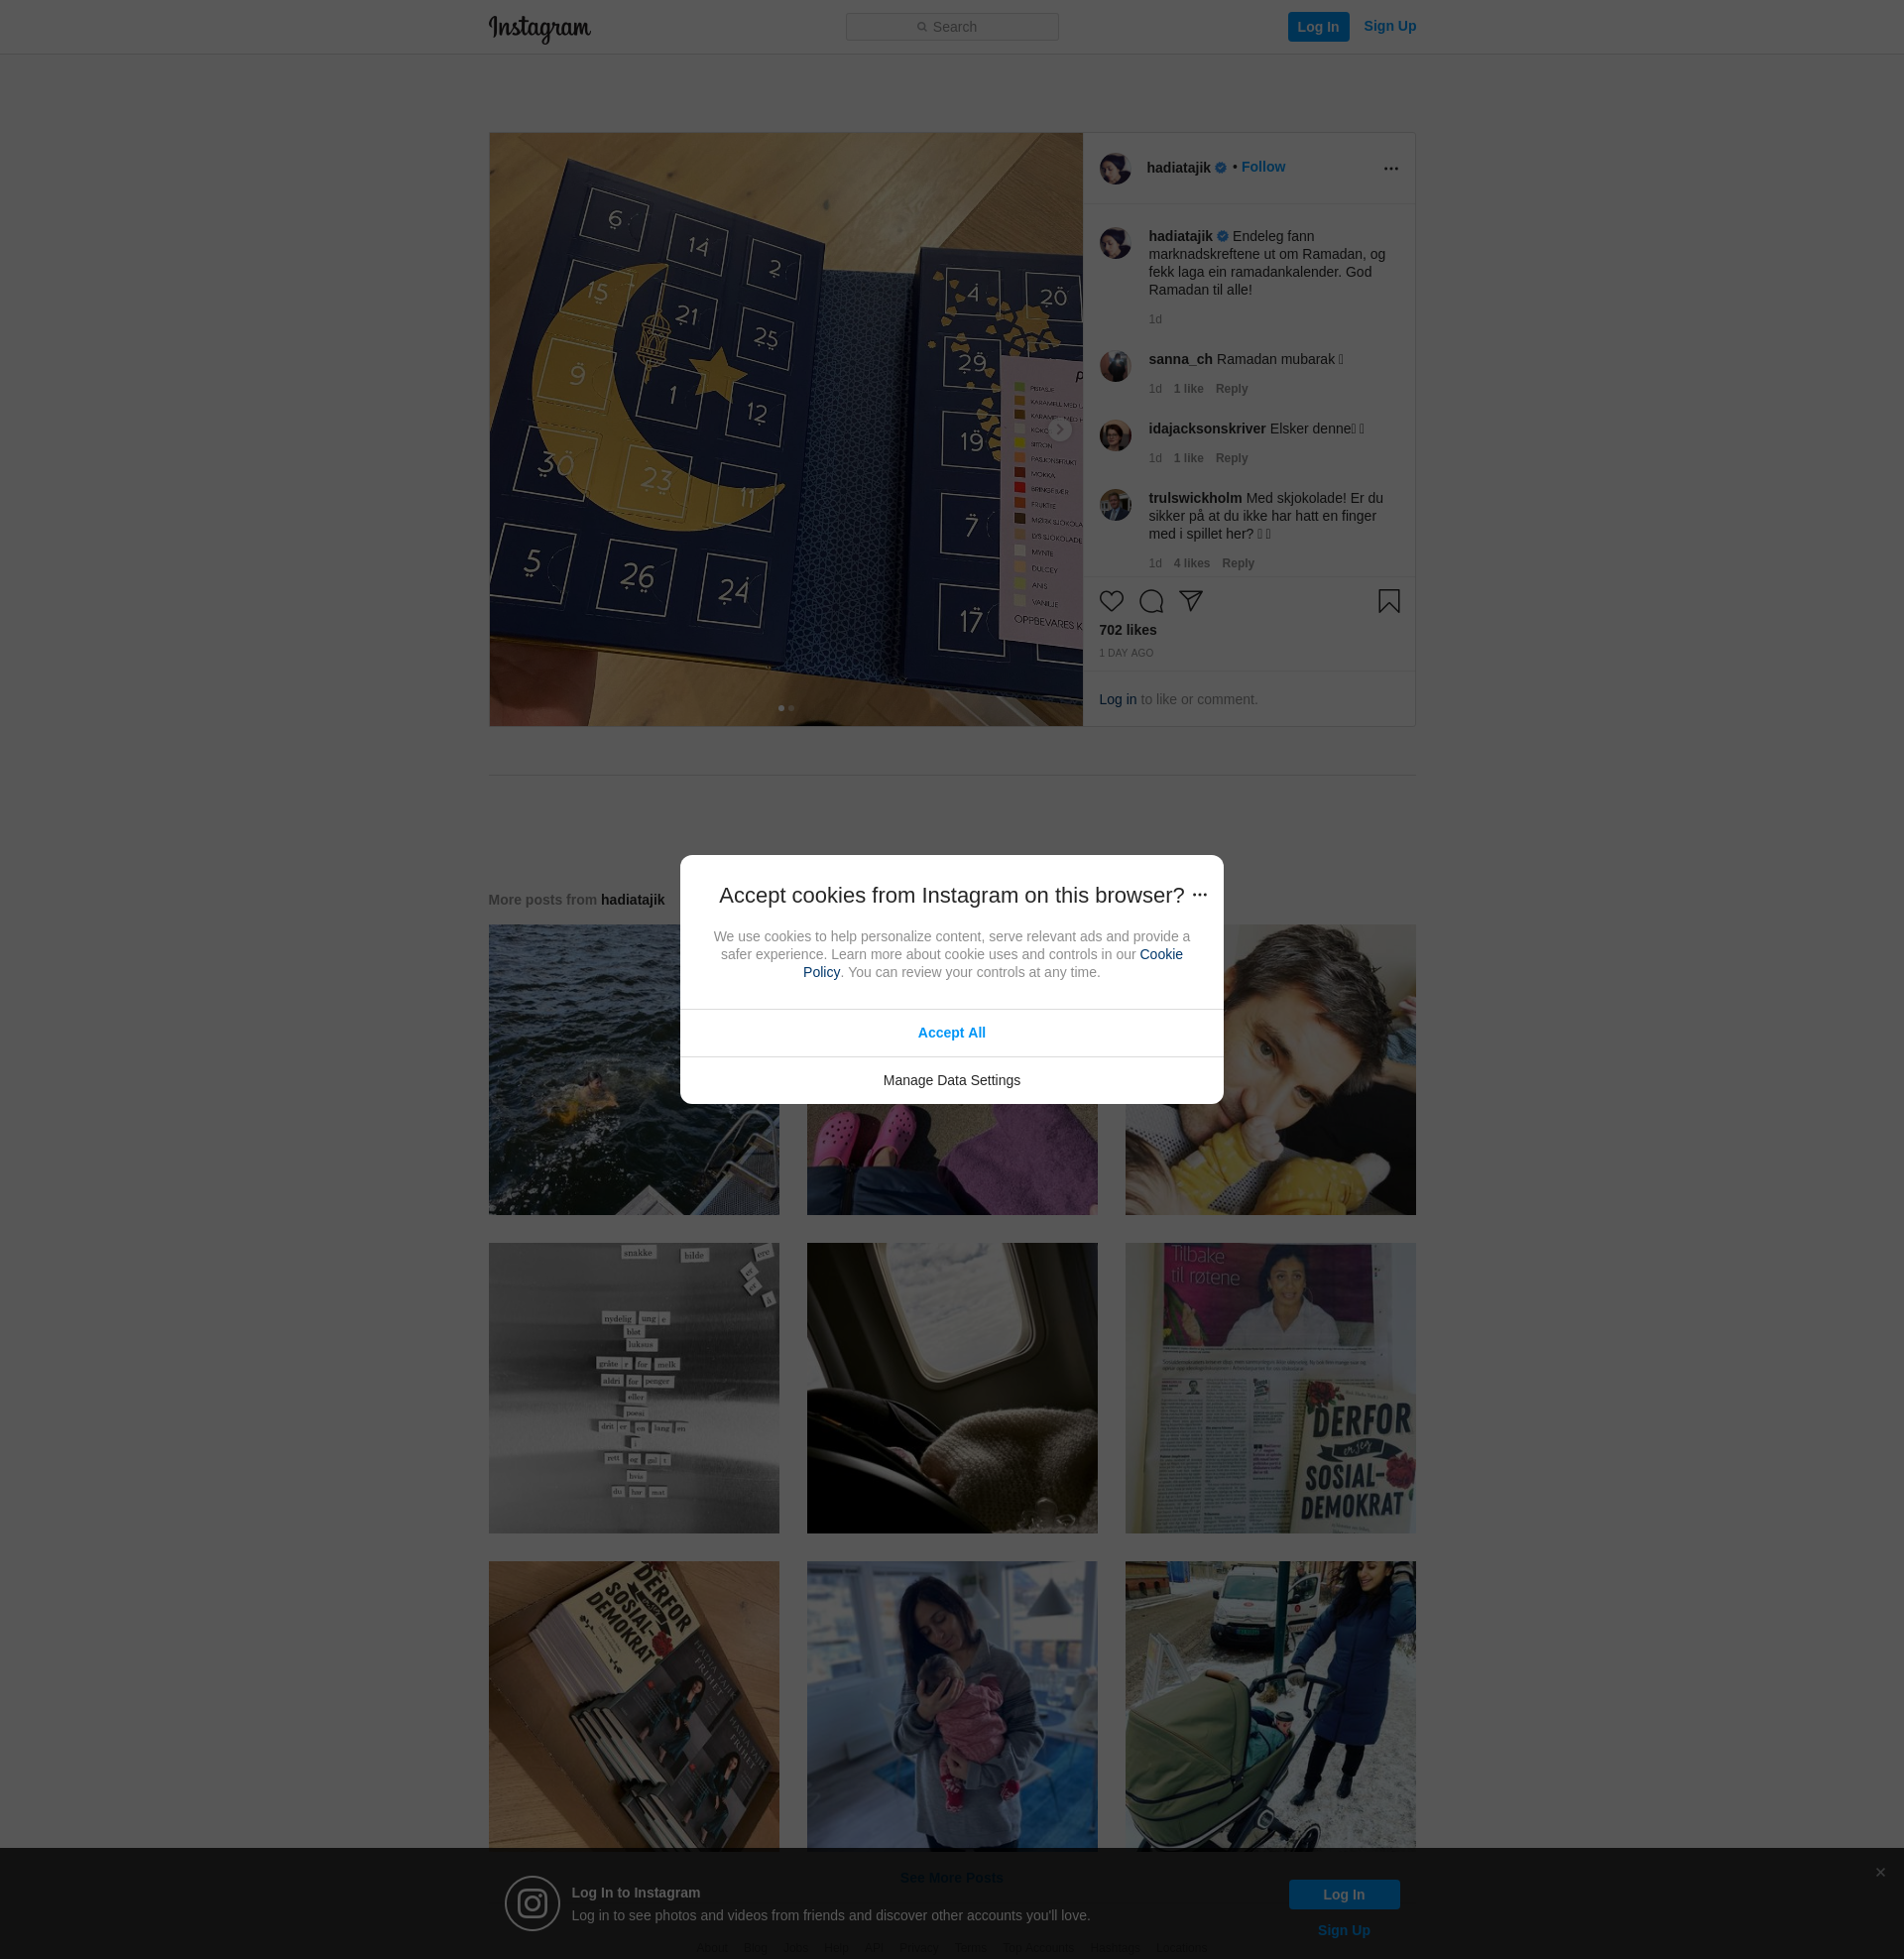Open post options three-dot menu

[x=1390, y=168]
